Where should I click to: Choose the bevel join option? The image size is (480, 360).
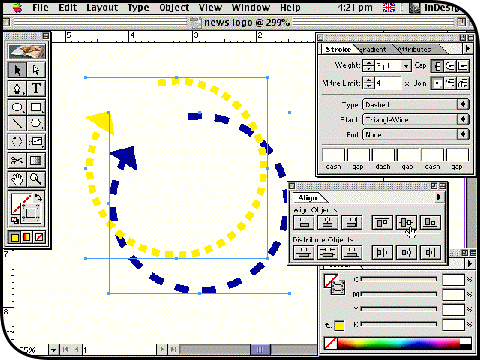463,83
